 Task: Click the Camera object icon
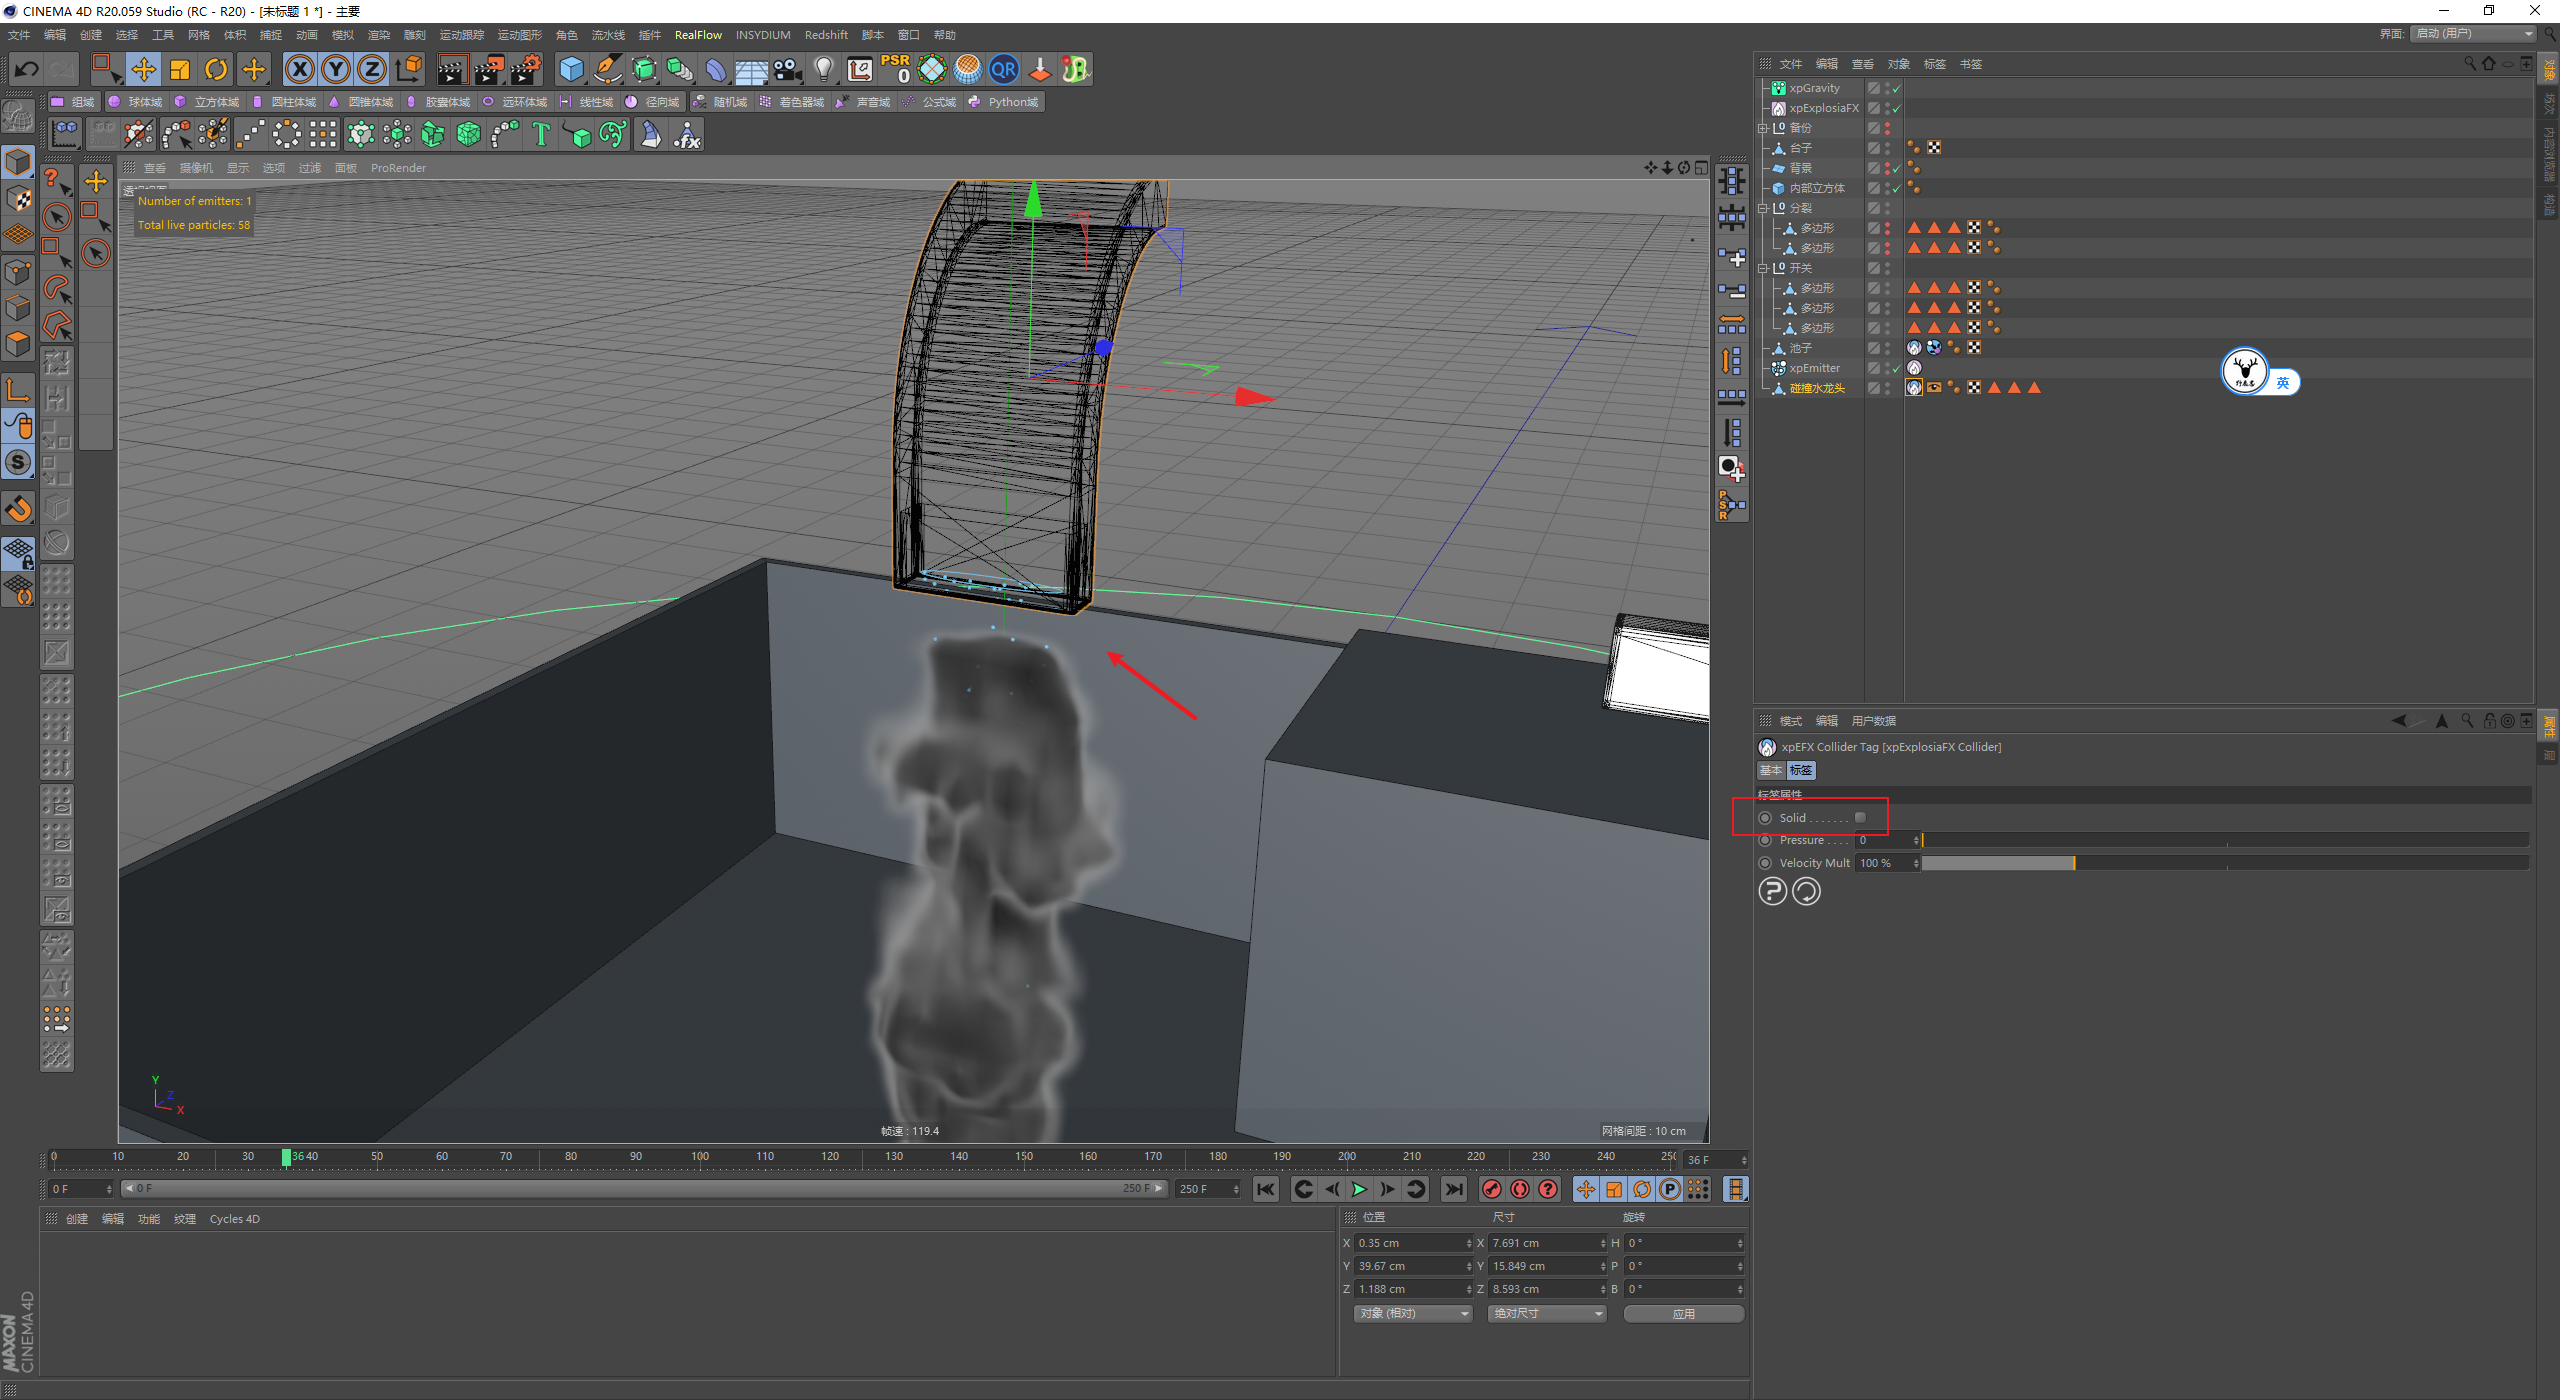click(788, 69)
